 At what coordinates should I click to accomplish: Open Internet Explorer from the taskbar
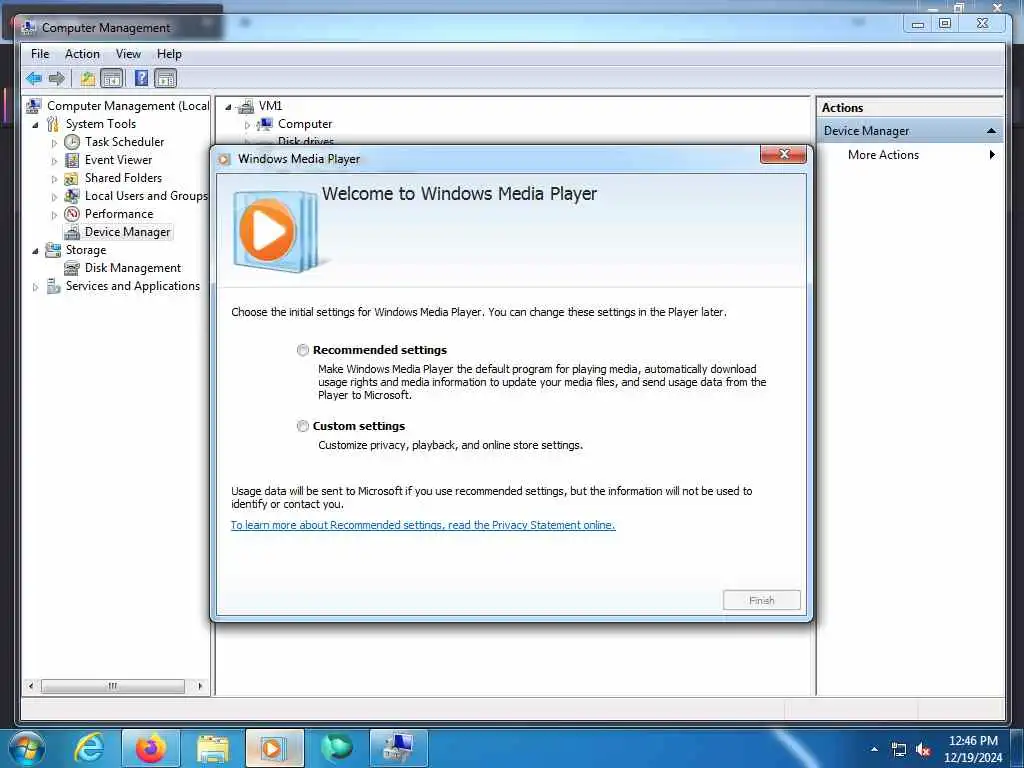[88, 749]
